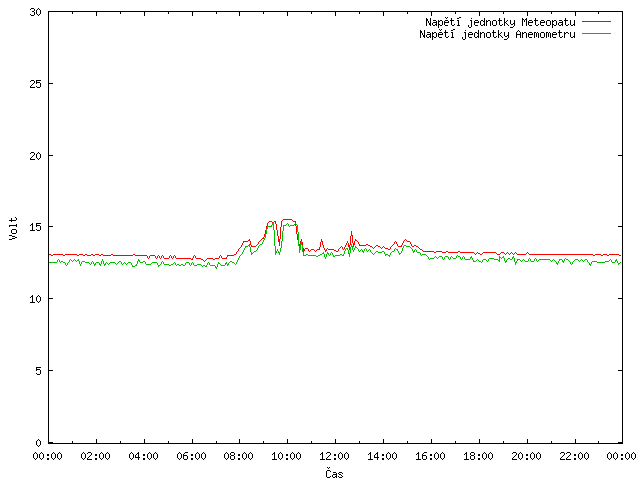Image resolution: width=640 pixels, height=480 pixels.
Task: Click the x-axis label '06:00'
Action: point(191,456)
